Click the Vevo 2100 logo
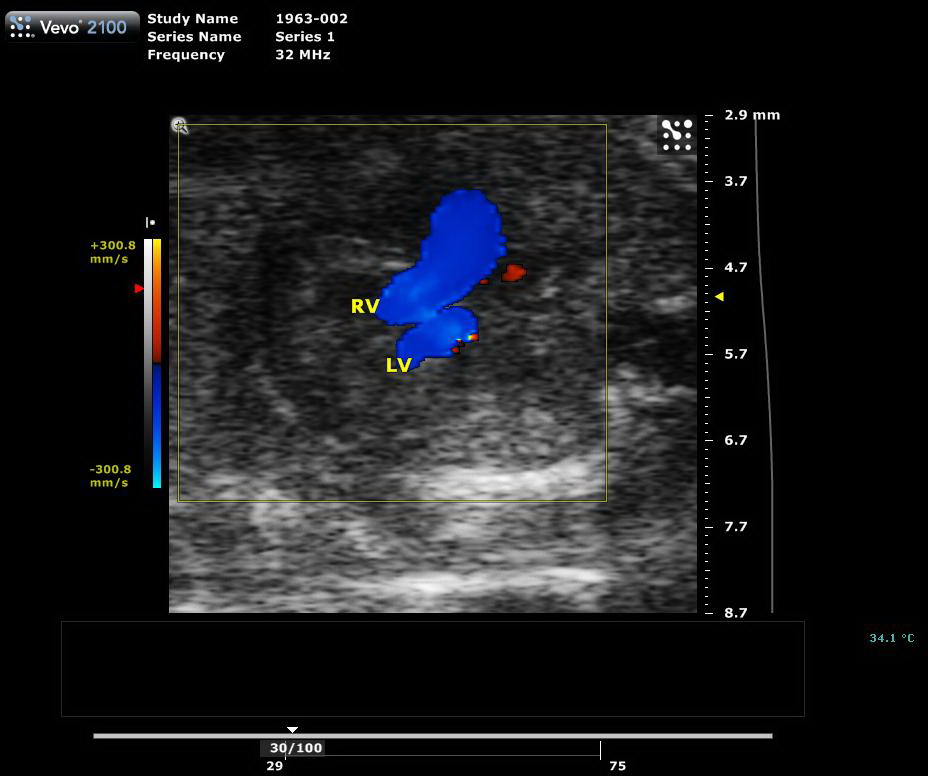The image size is (928, 776). [72, 27]
